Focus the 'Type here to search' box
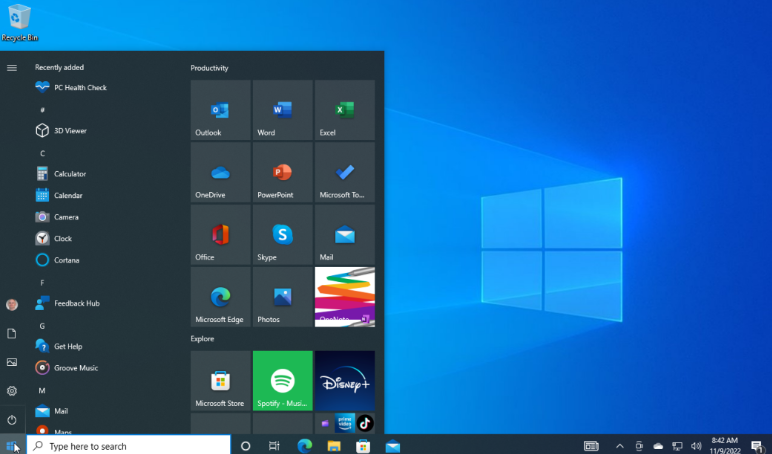This screenshot has height=454, width=772. point(129,446)
